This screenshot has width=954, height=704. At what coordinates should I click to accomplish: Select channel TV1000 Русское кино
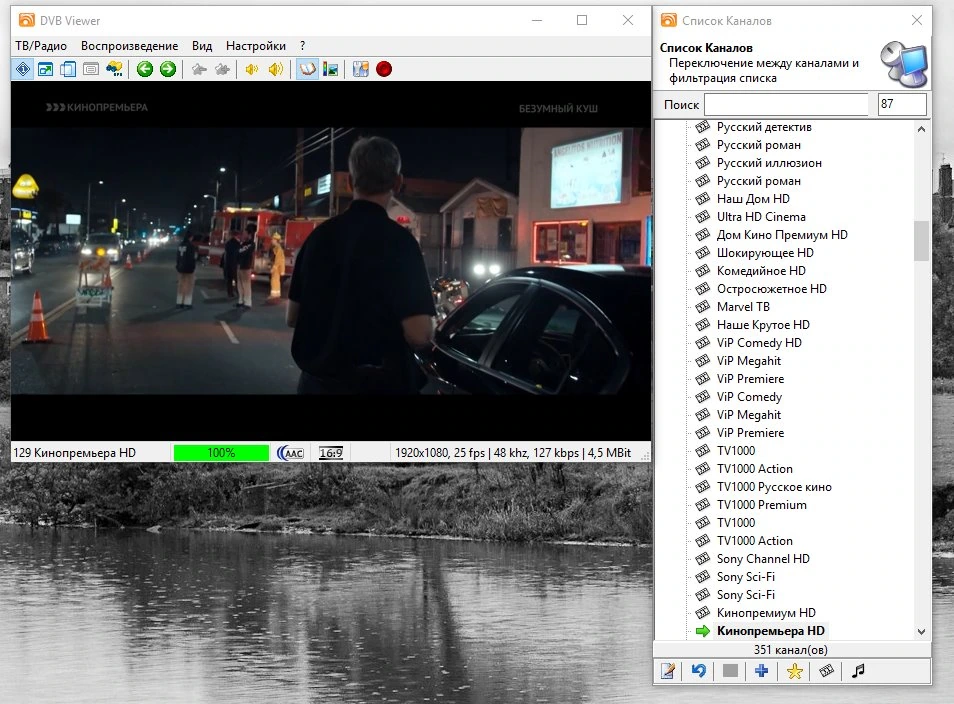tap(774, 487)
